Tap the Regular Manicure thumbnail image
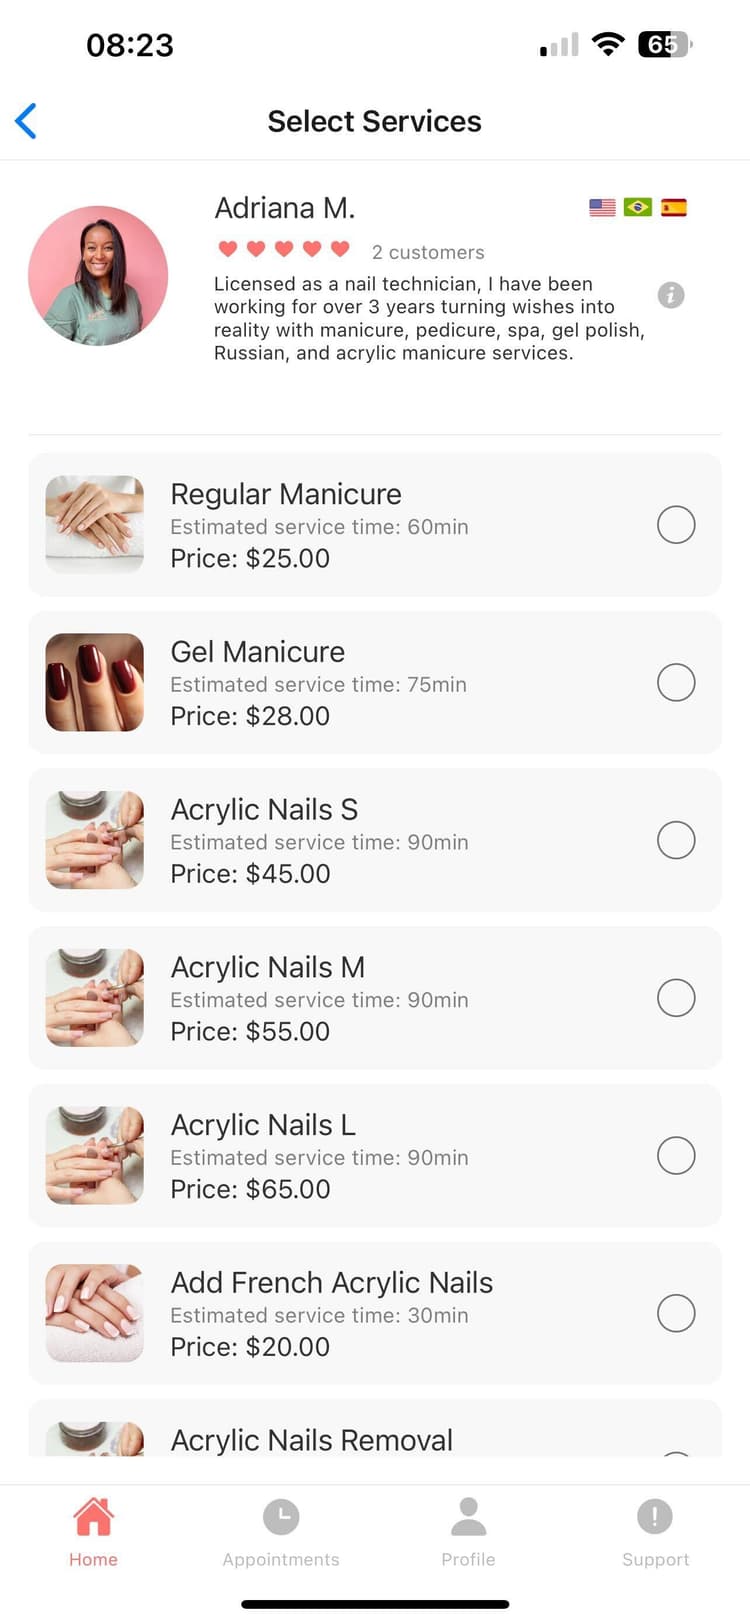 tap(95, 524)
